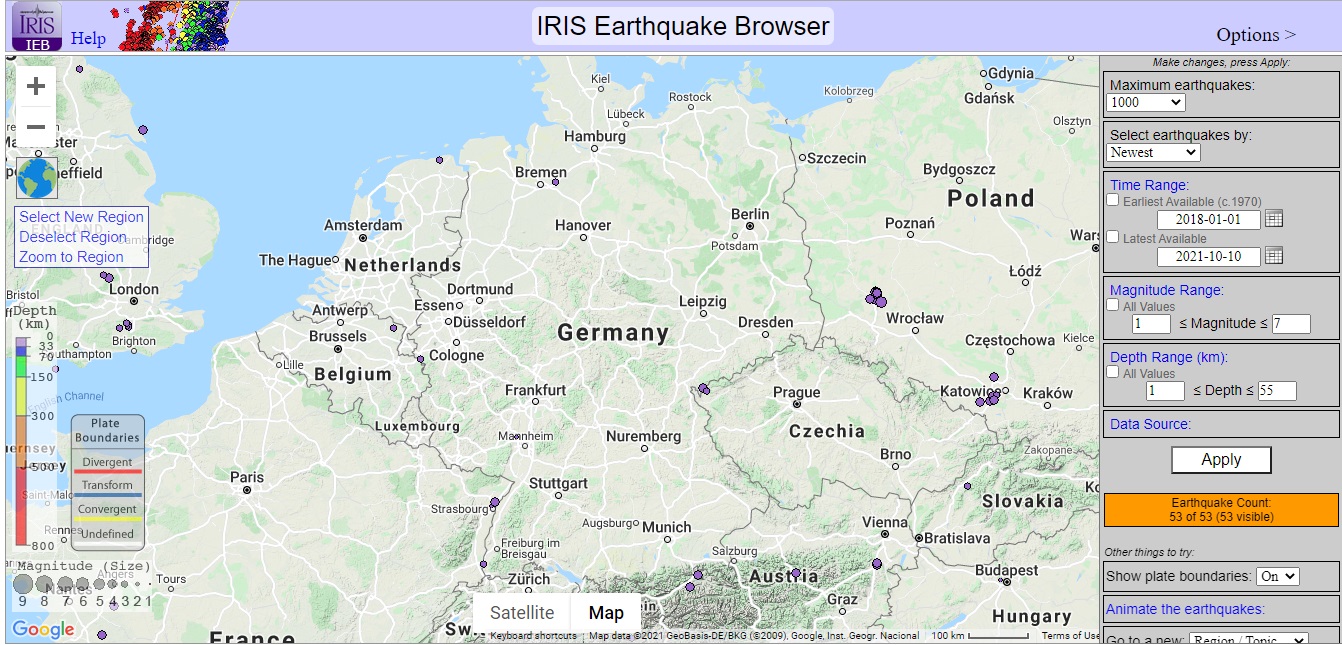This screenshot has height=645, width=1342.
Task: Toggle Earliest Available checkbox
Action: point(1113,200)
